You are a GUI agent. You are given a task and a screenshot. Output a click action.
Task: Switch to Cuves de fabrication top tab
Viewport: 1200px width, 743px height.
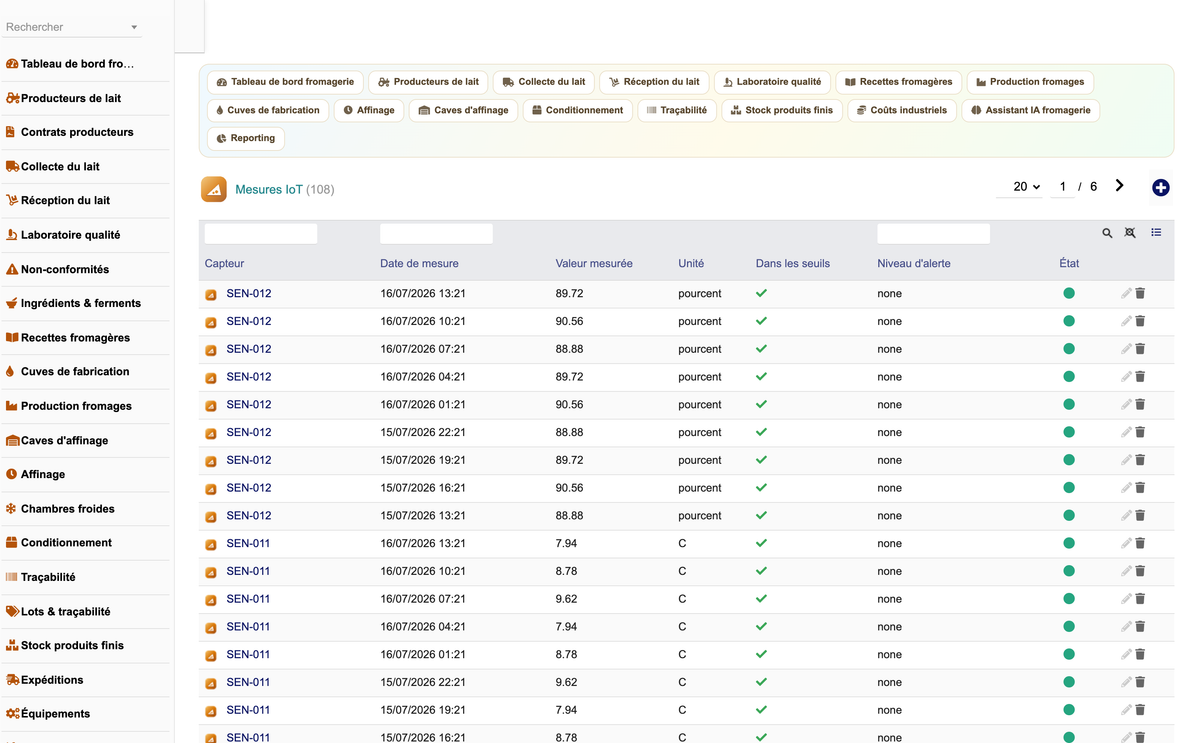268,110
